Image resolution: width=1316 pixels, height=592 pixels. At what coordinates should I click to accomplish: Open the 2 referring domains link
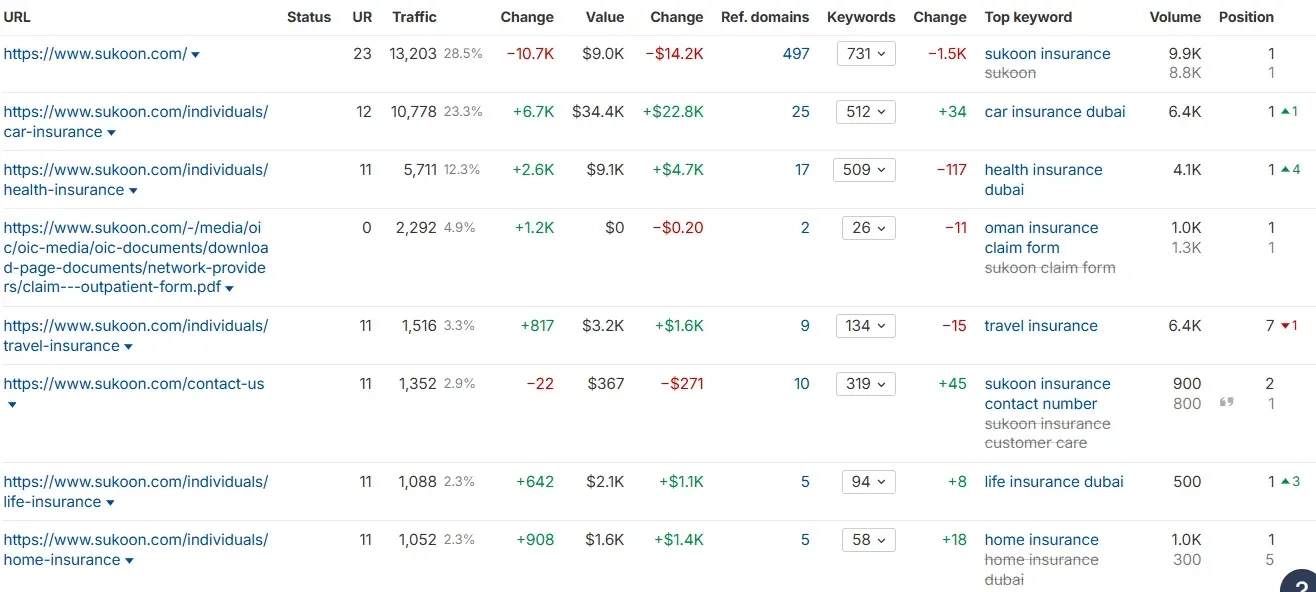(x=805, y=228)
